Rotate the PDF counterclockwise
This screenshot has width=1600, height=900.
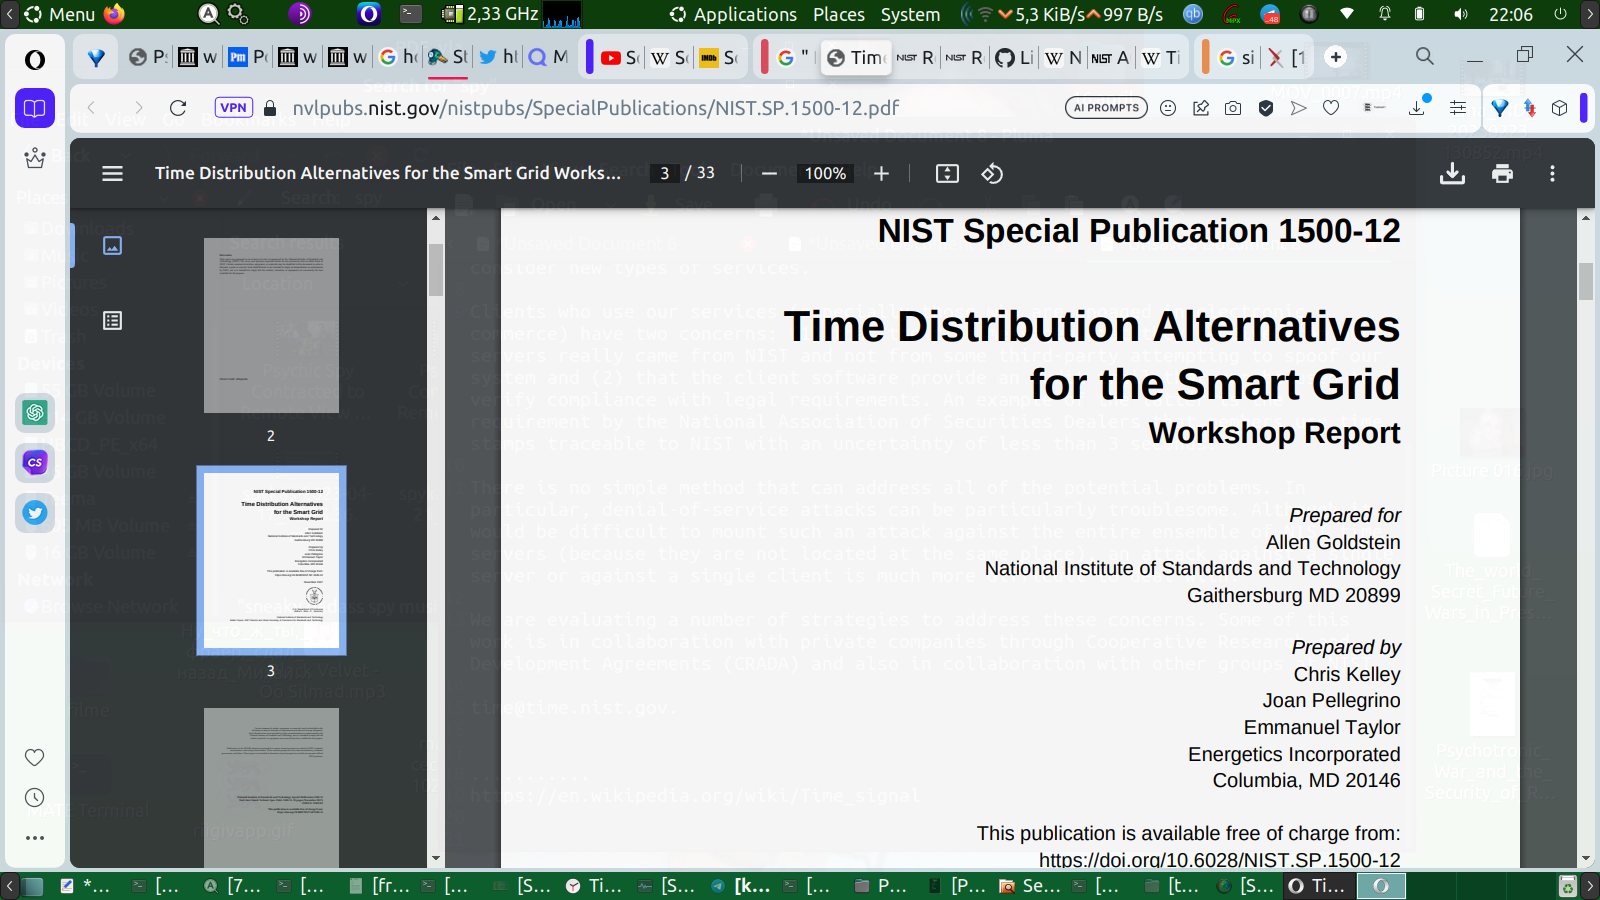[992, 173]
